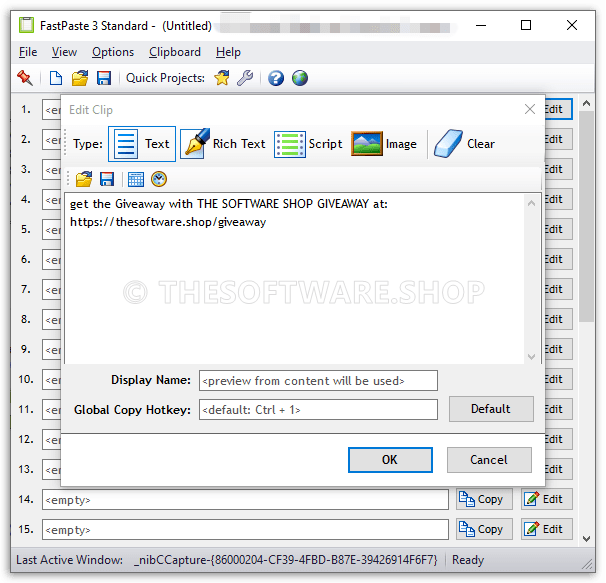Confirm the clip with OK
The height and width of the screenshot is (583, 606).
tap(390, 460)
